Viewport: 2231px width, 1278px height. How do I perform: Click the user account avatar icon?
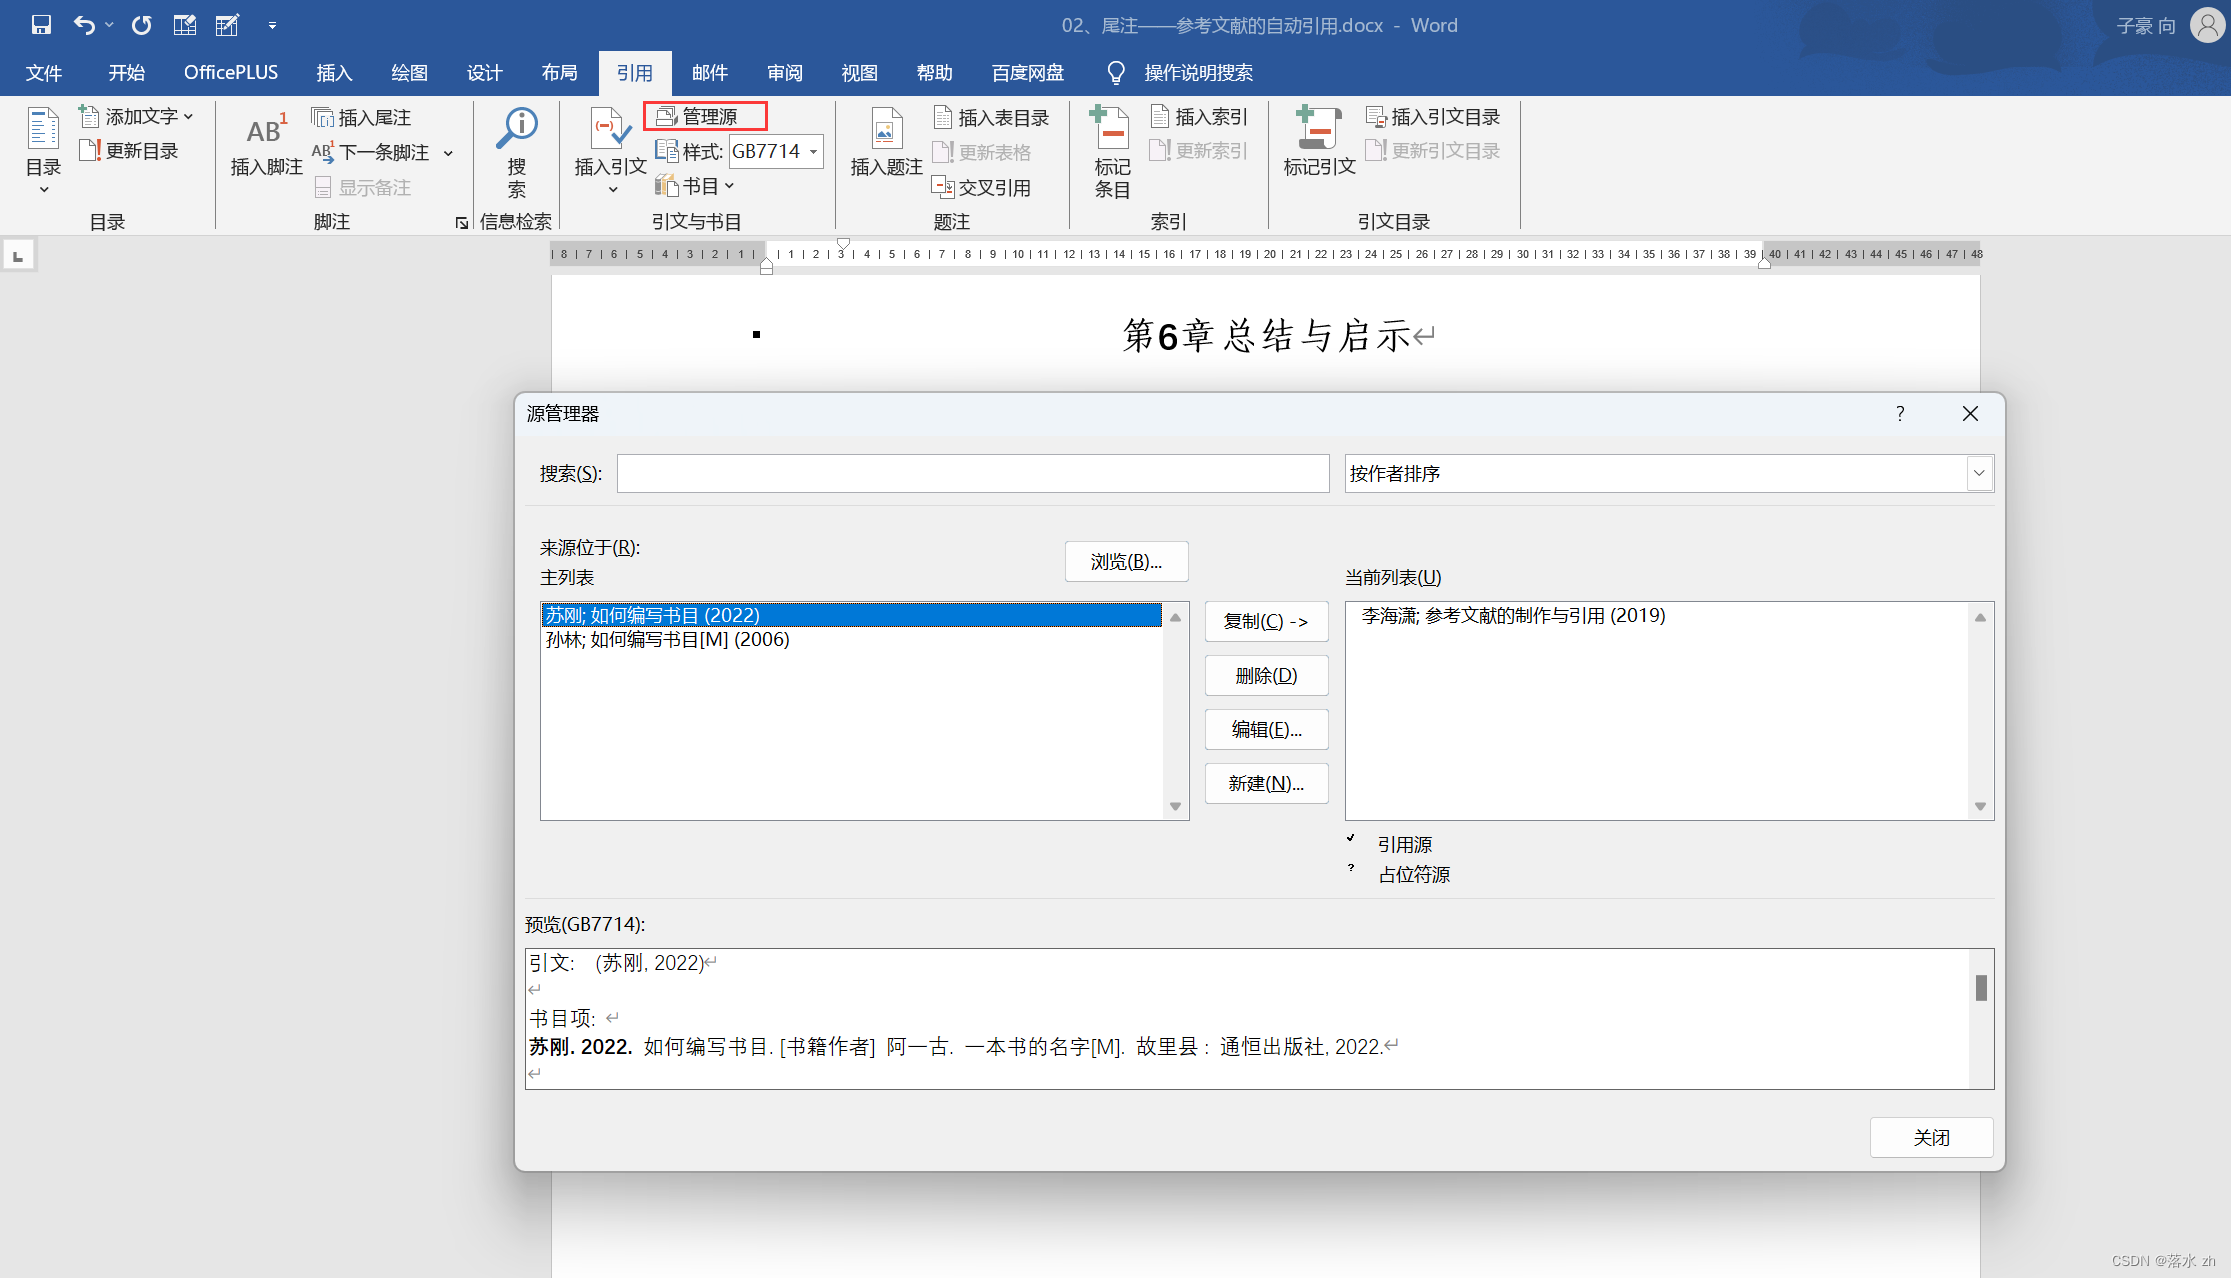2207,25
